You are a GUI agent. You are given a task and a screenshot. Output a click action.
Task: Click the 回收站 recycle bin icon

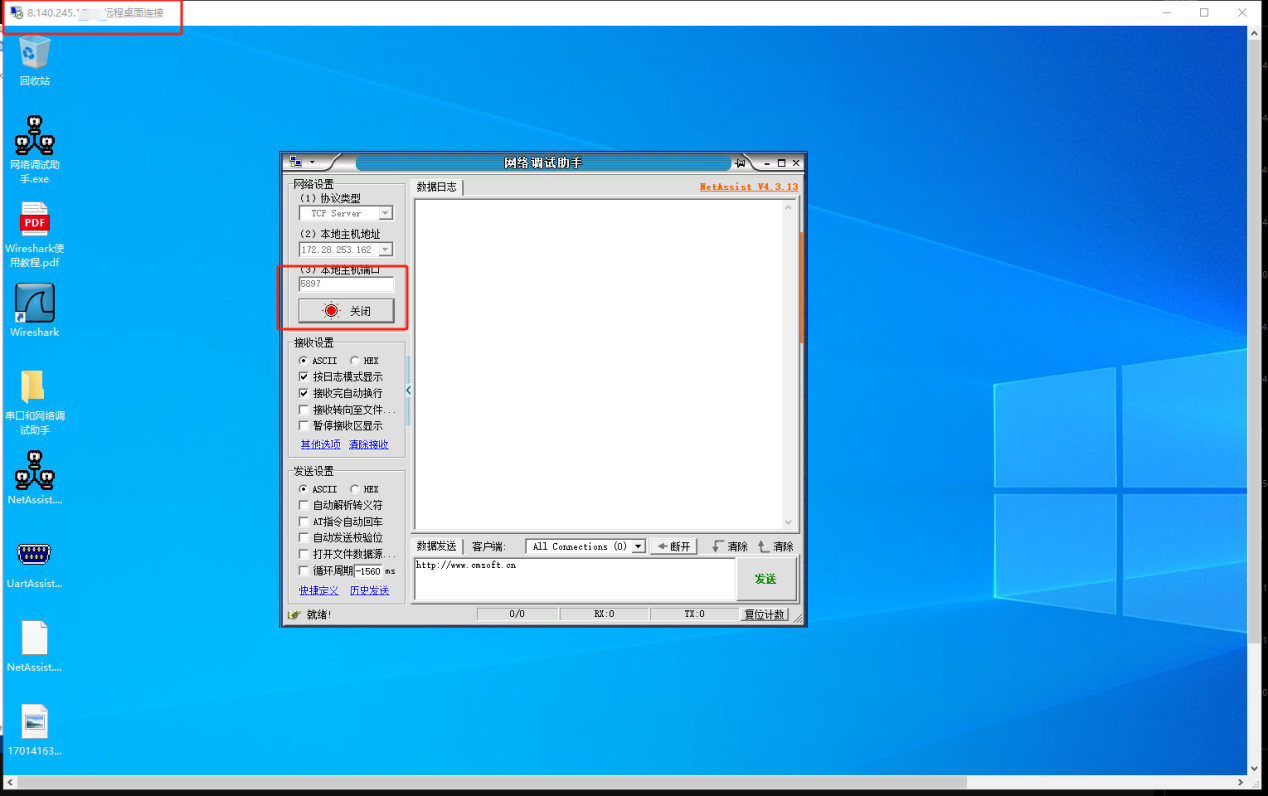point(35,53)
